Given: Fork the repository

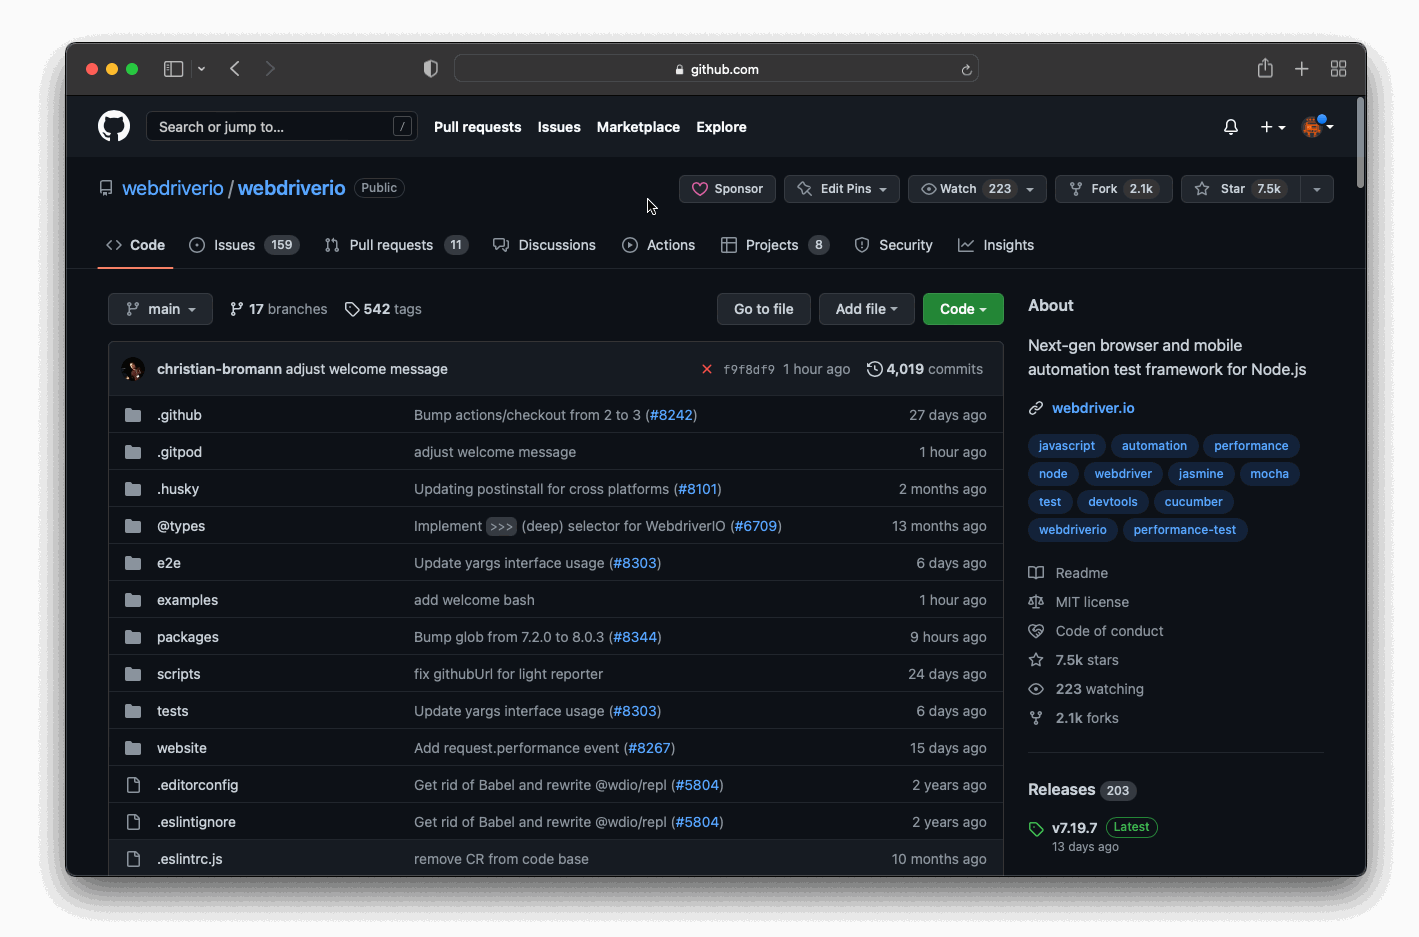Looking at the screenshot, I should [1114, 189].
